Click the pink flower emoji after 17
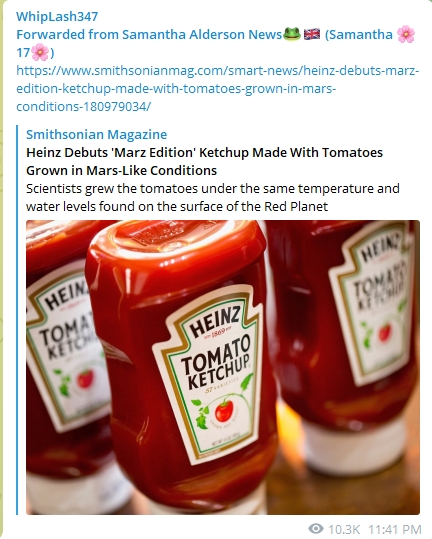Screen dimensions: 432x539 pyautogui.click(x=40, y=53)
